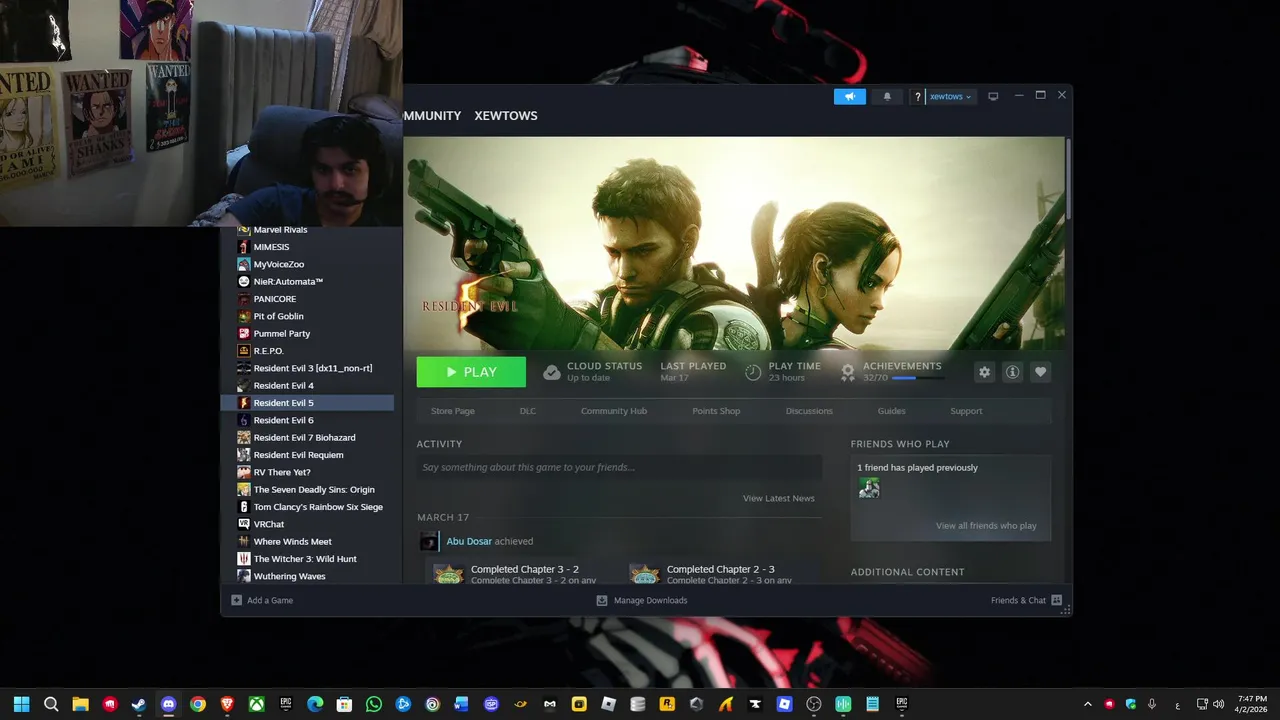This screenshot has height=720, width=1280.
Task: Open View all friends who play
Action: click(x=986, y=526)
